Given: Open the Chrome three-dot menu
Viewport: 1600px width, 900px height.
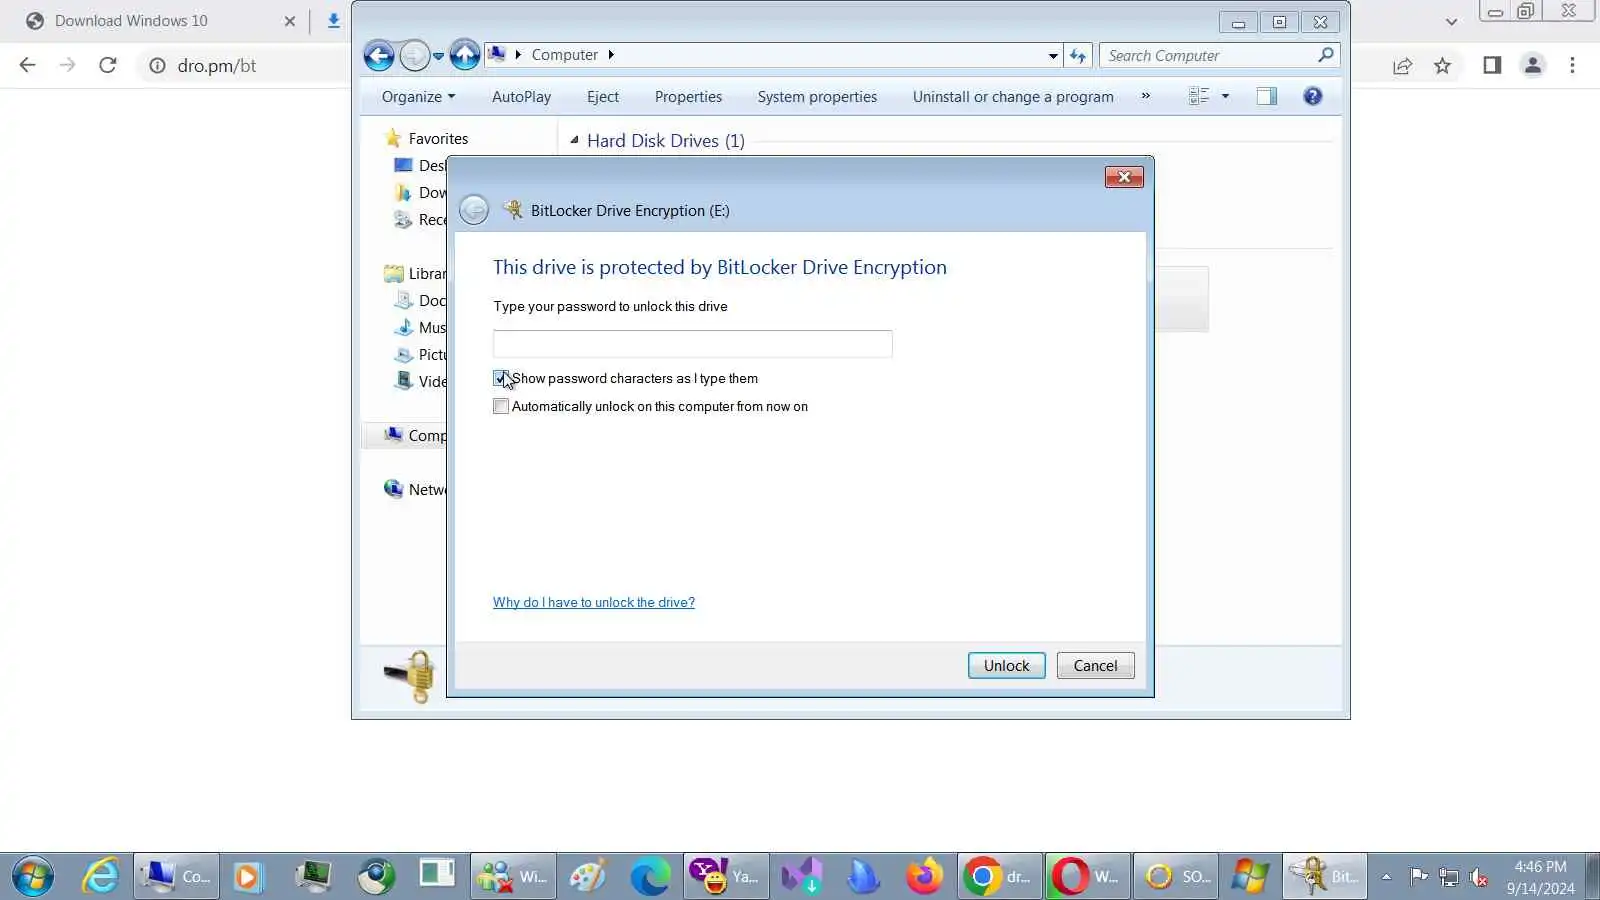Looking at the screenshot, I should (x=1572, y=65).
